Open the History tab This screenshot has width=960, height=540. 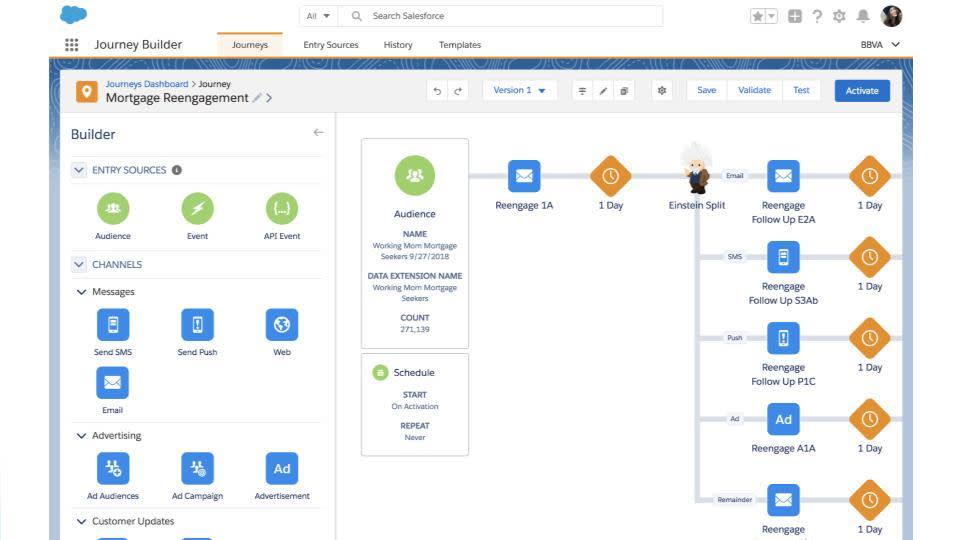tap(398, 45)
